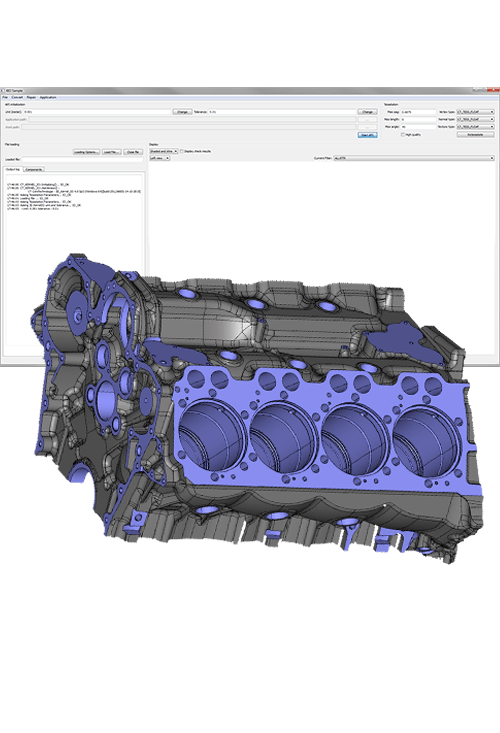Click the Close file button

click(133, 152)
